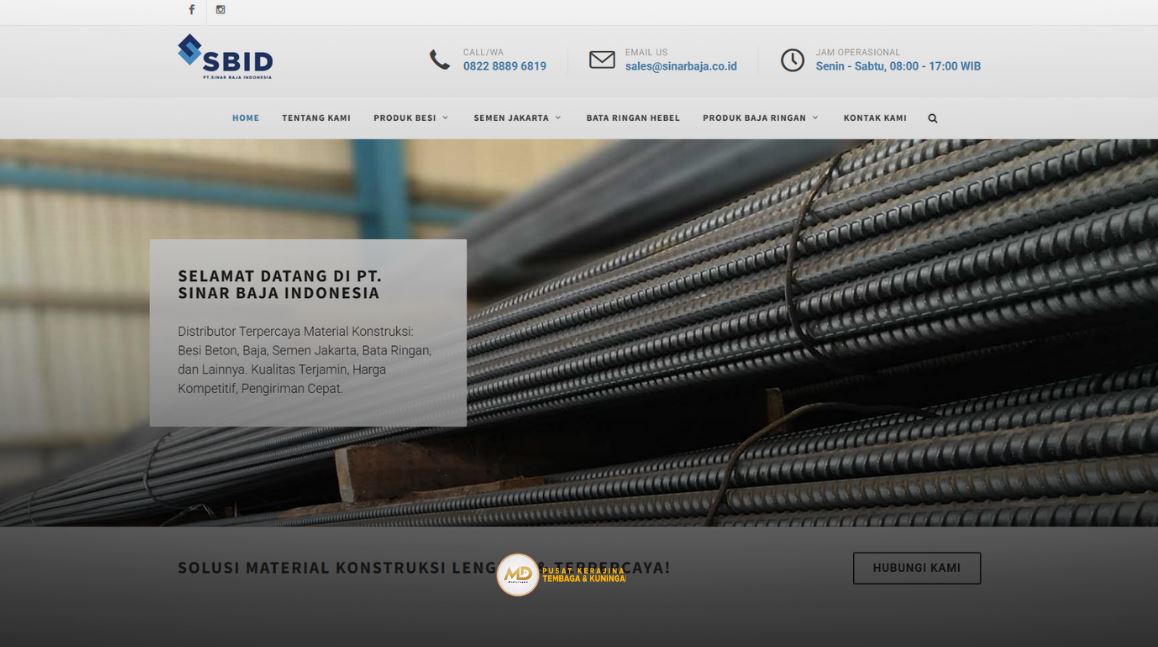Viewport: 1158px width, 647px height.
Task: Click the Selamat Datang welcome heading
Action: pos(280,284)
